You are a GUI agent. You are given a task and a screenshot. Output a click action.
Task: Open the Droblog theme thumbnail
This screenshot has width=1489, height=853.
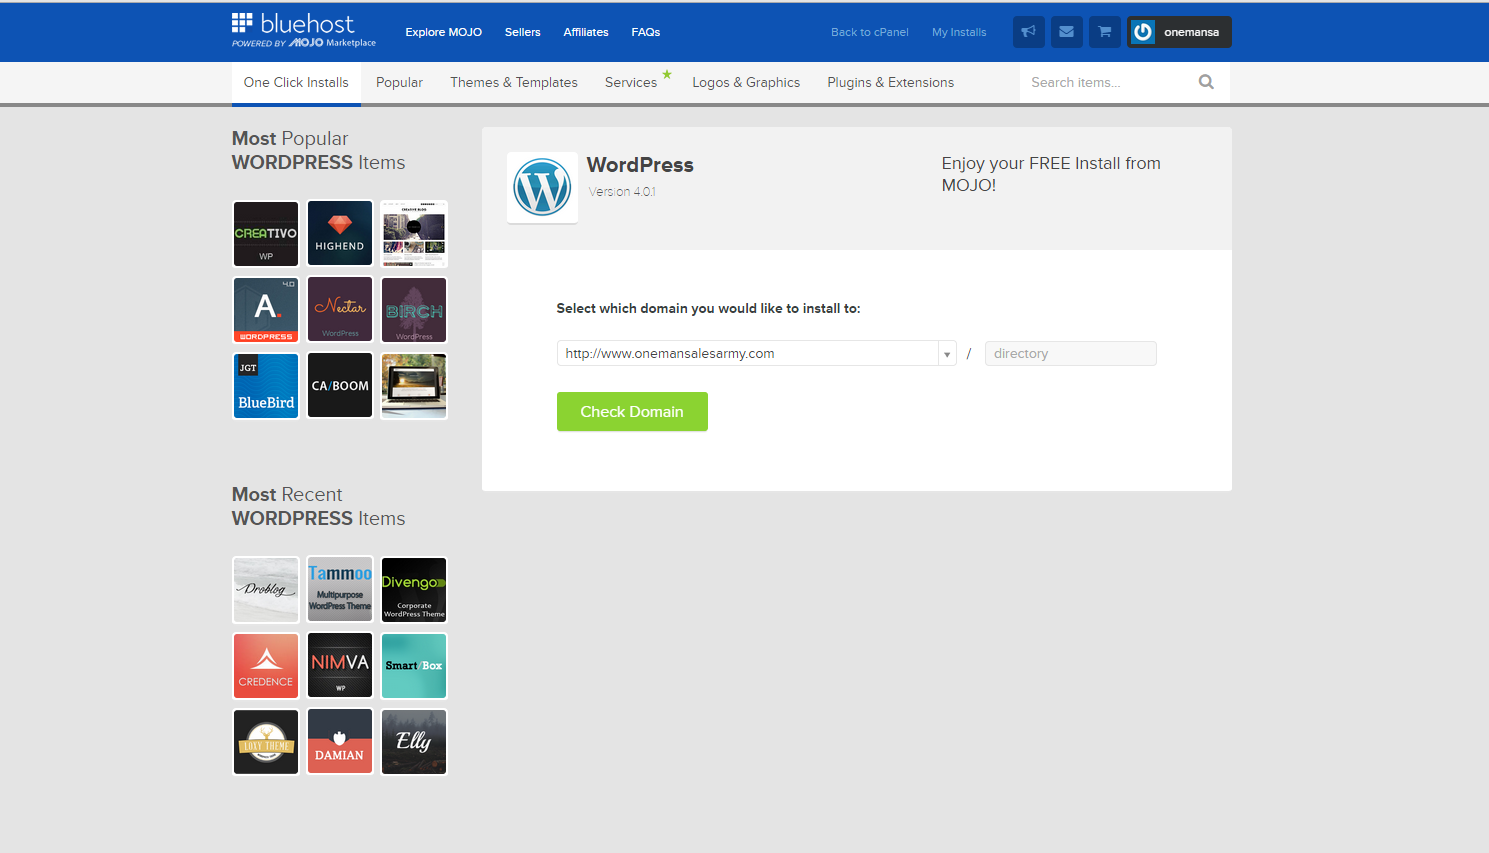click(266, 590)
